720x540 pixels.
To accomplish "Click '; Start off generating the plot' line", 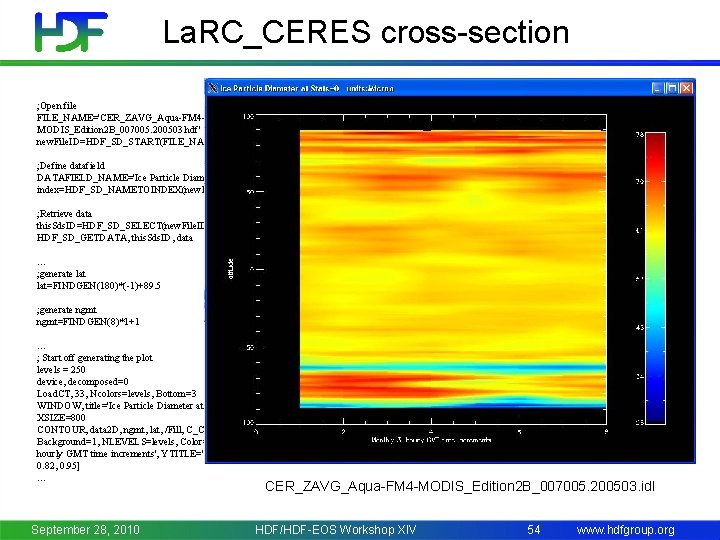I will 95,358.
